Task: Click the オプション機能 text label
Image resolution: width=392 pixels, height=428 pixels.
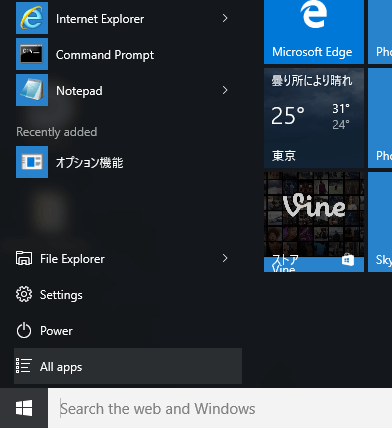Action: [90, 163]
